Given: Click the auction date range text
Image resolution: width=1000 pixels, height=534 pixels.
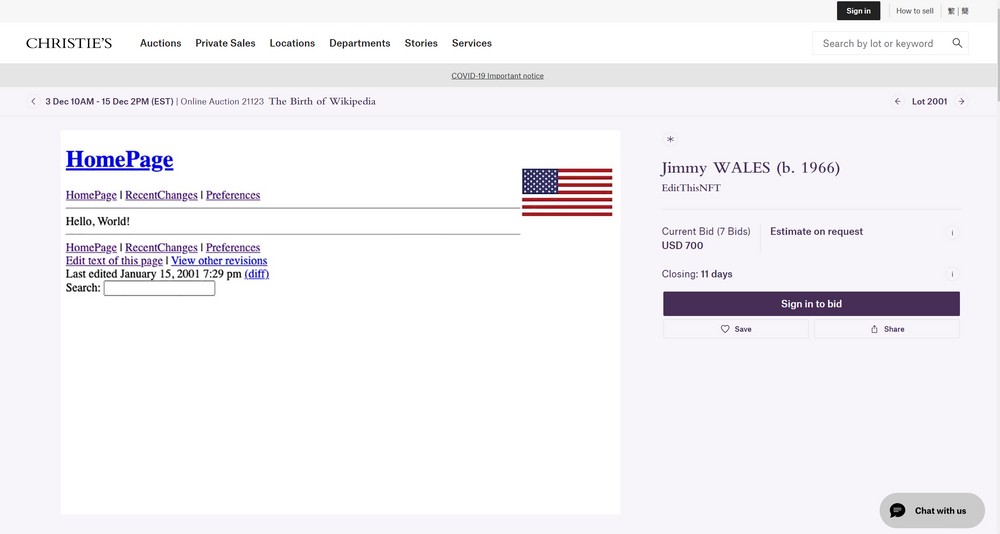Looking at the screenshot, I should click(x=109, y=101).
